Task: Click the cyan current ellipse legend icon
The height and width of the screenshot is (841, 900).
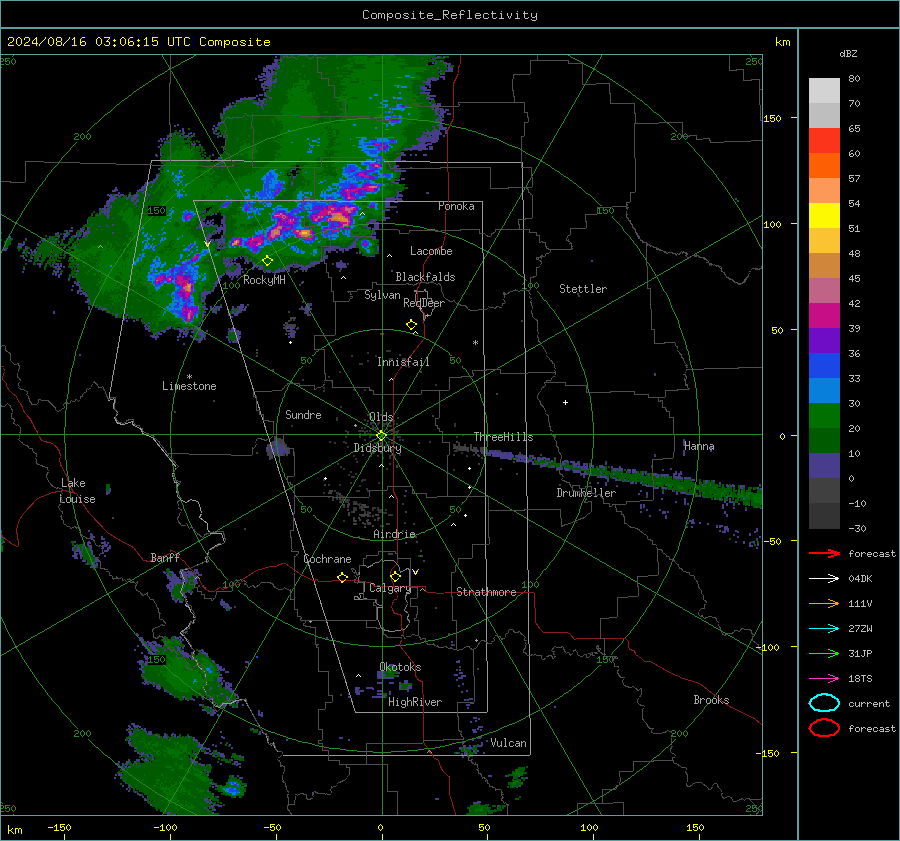Action: (x=824, y=703)
